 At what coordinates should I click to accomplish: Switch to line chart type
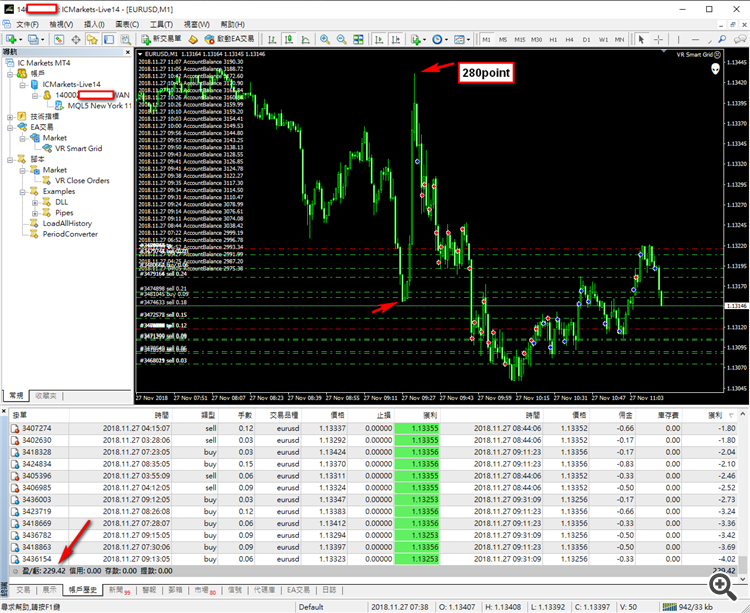pos(306,39)
